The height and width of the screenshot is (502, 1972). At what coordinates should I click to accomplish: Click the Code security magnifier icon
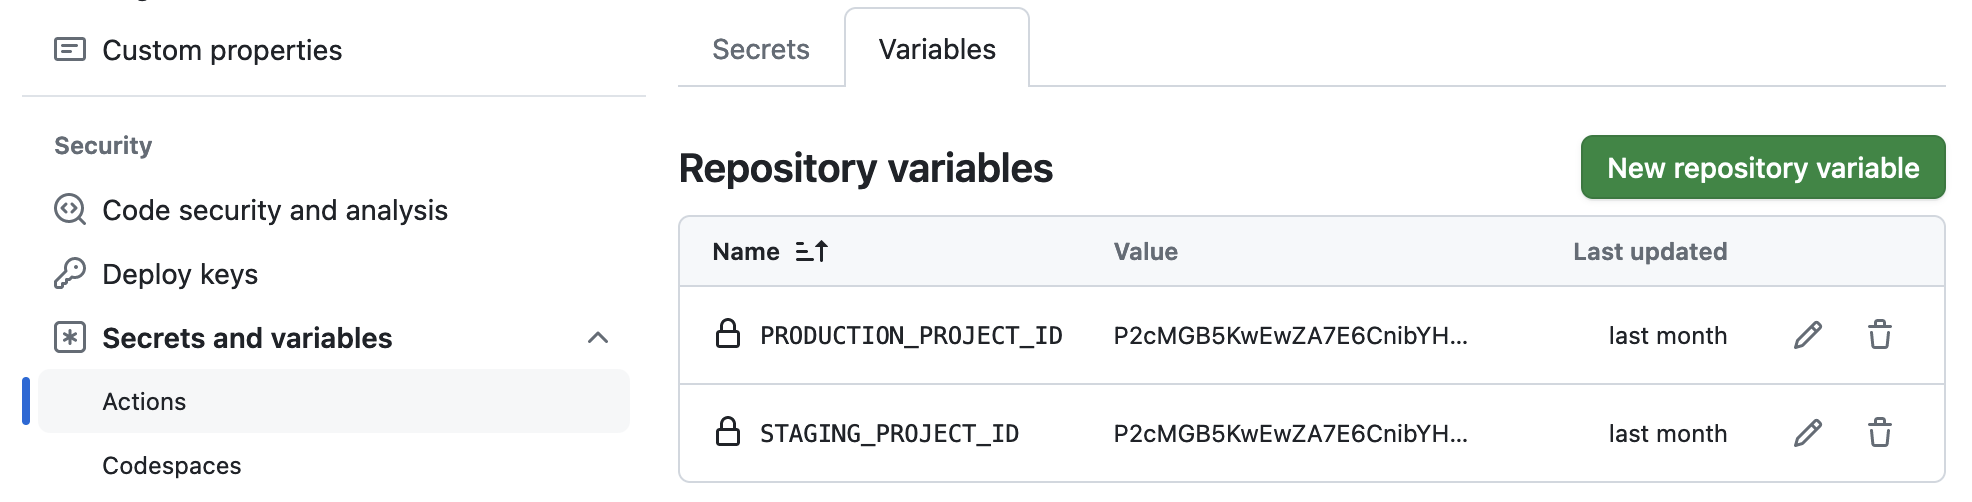coord(70,210)
